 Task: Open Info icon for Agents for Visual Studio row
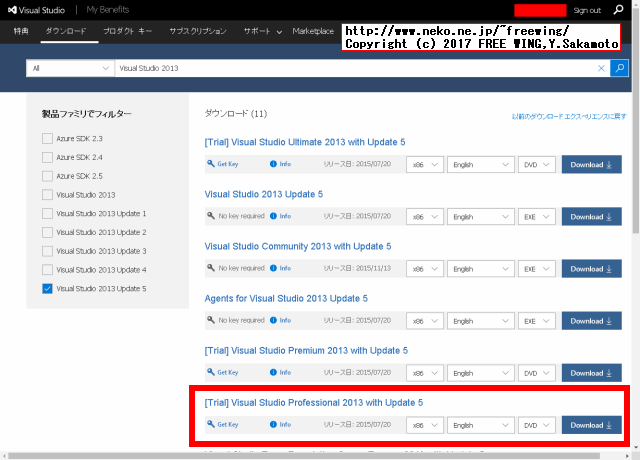[273, 320]
